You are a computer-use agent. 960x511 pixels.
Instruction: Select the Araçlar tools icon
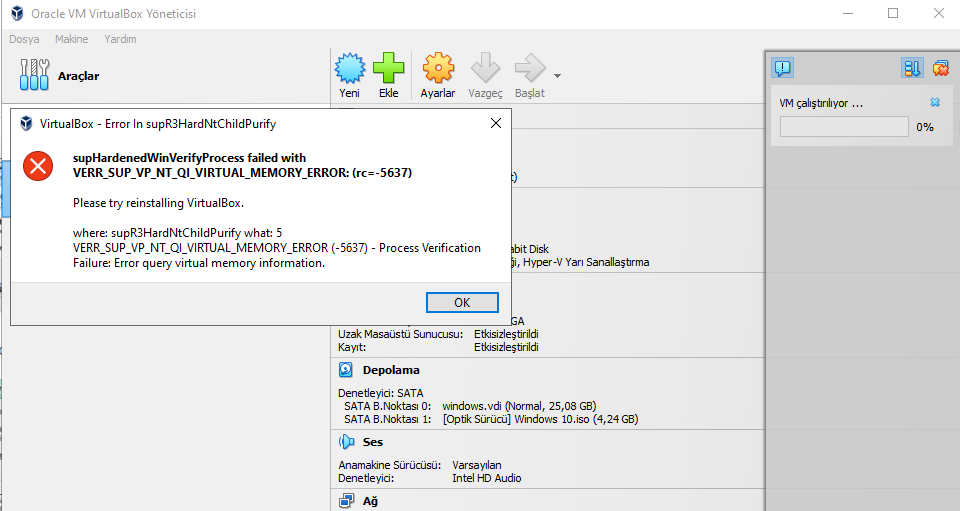coord(34,75)
